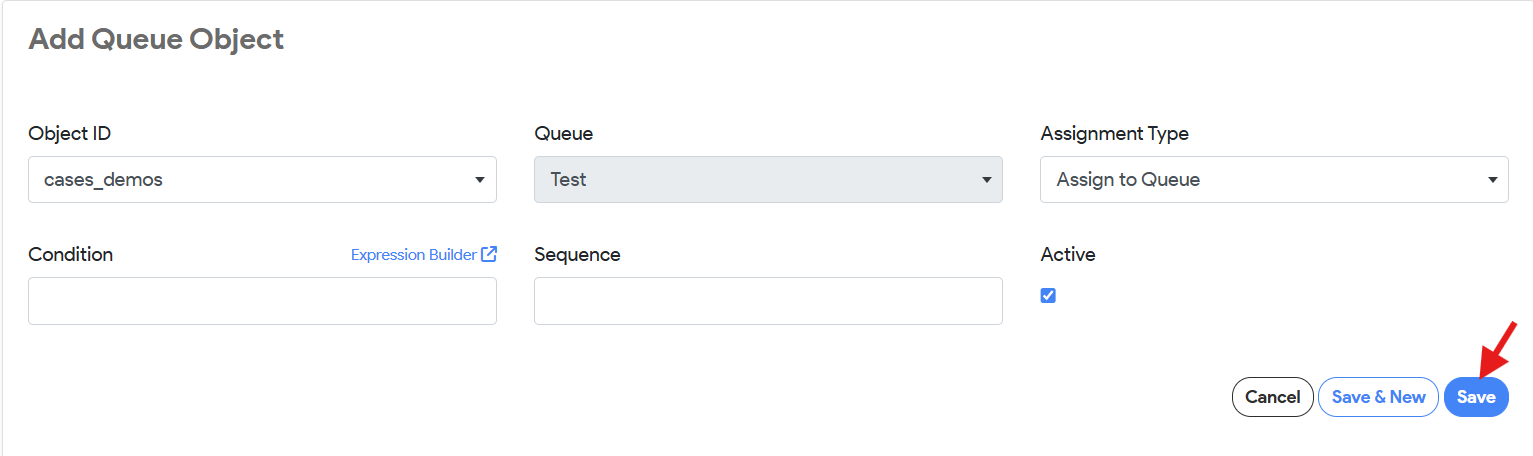The height and width of the screenshot is (456, 1533).
Task: Click the caret arrow in Assignment Type field
Action: (1491, 181)
